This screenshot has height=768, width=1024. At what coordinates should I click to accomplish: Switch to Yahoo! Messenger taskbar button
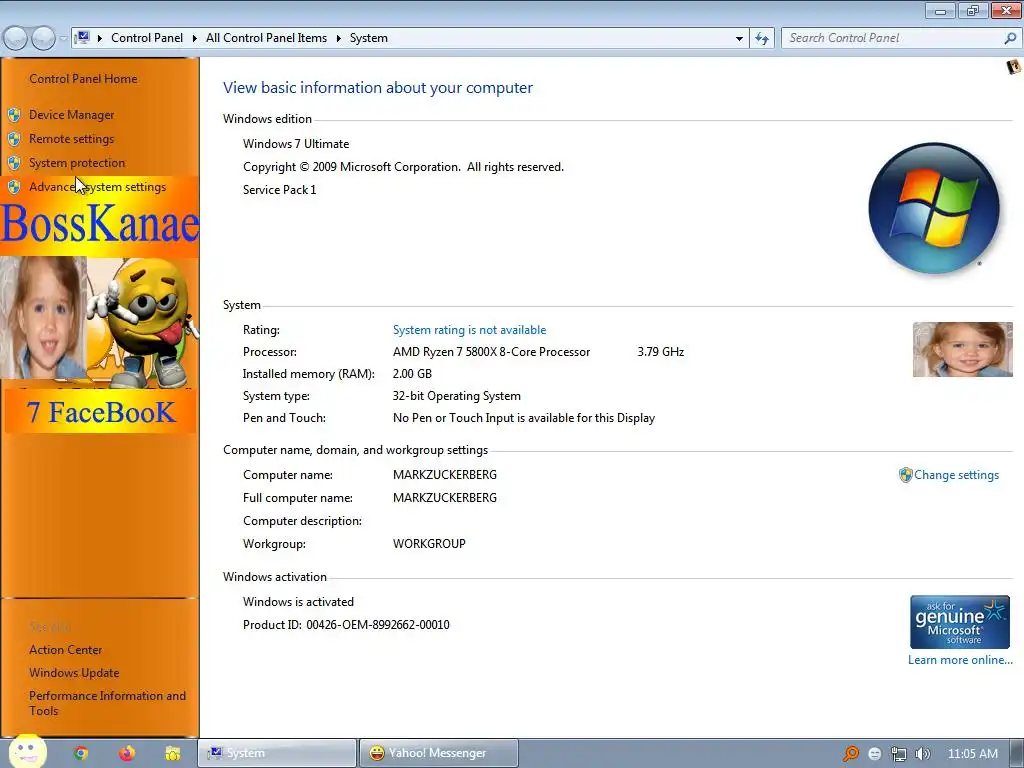pyautogui.click(x=438, y=753)
